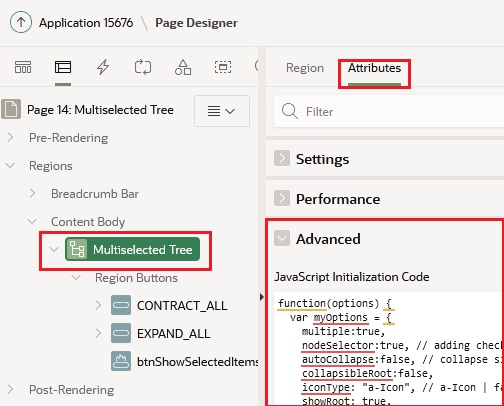Open the rendering tree menu dropdown
This screenshot has height=406, width=504.
[x=222, y=111]
